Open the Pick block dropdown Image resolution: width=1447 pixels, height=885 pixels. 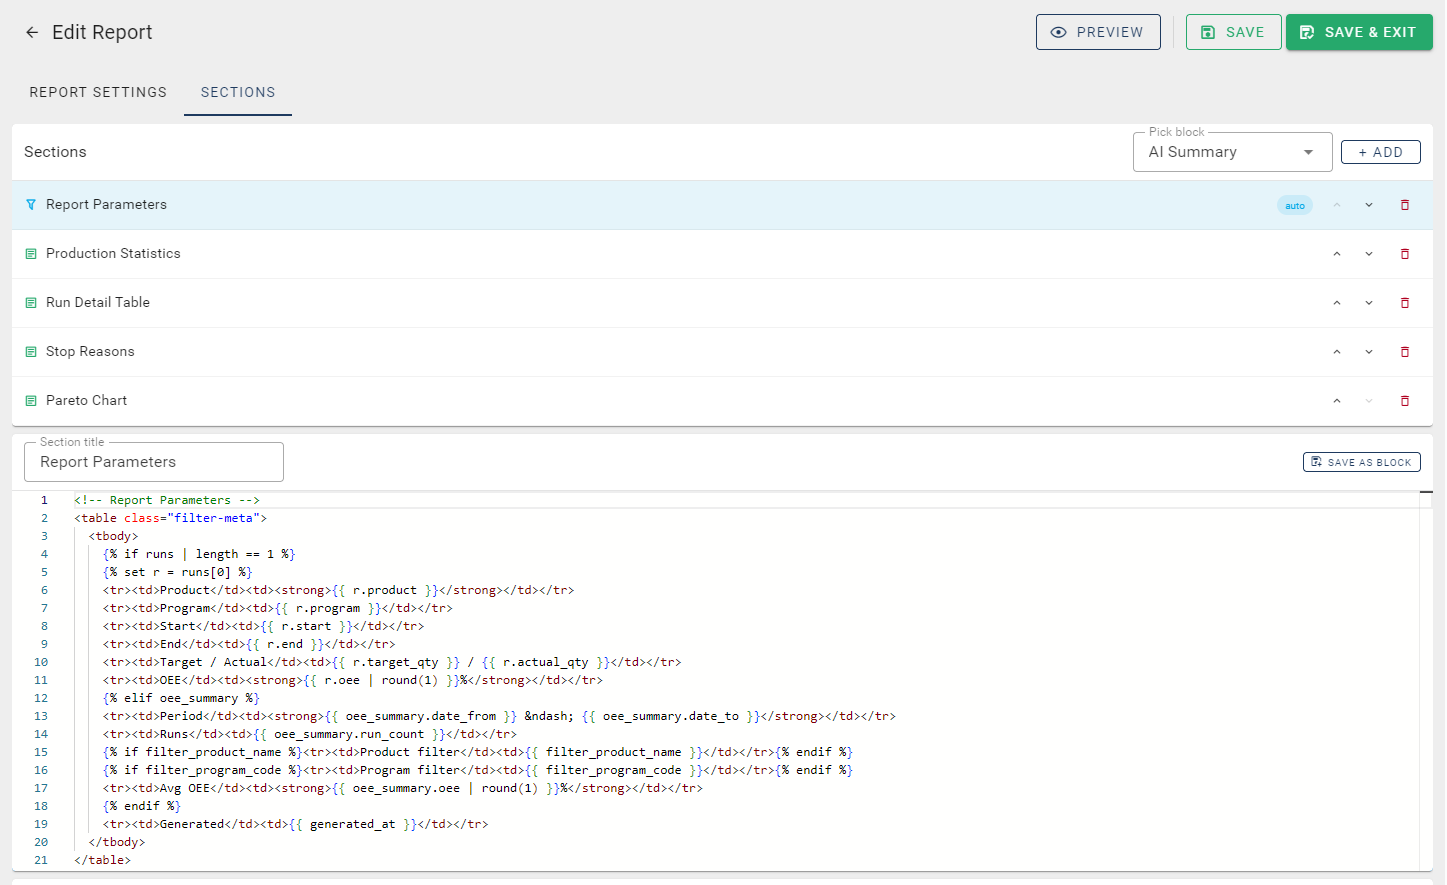(x=1232, y=152)
